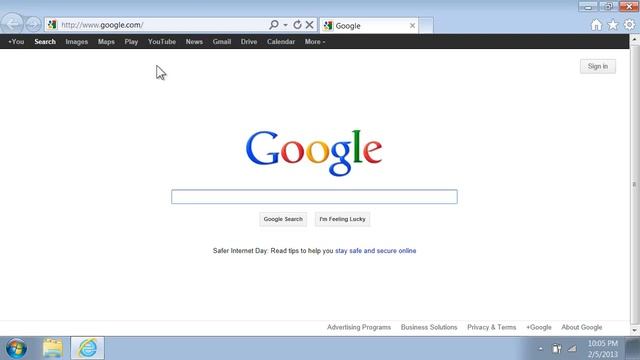Stop loading with the X icon in address bar
The width and height of the screenshot is (640, 360).
click(310, 25)
